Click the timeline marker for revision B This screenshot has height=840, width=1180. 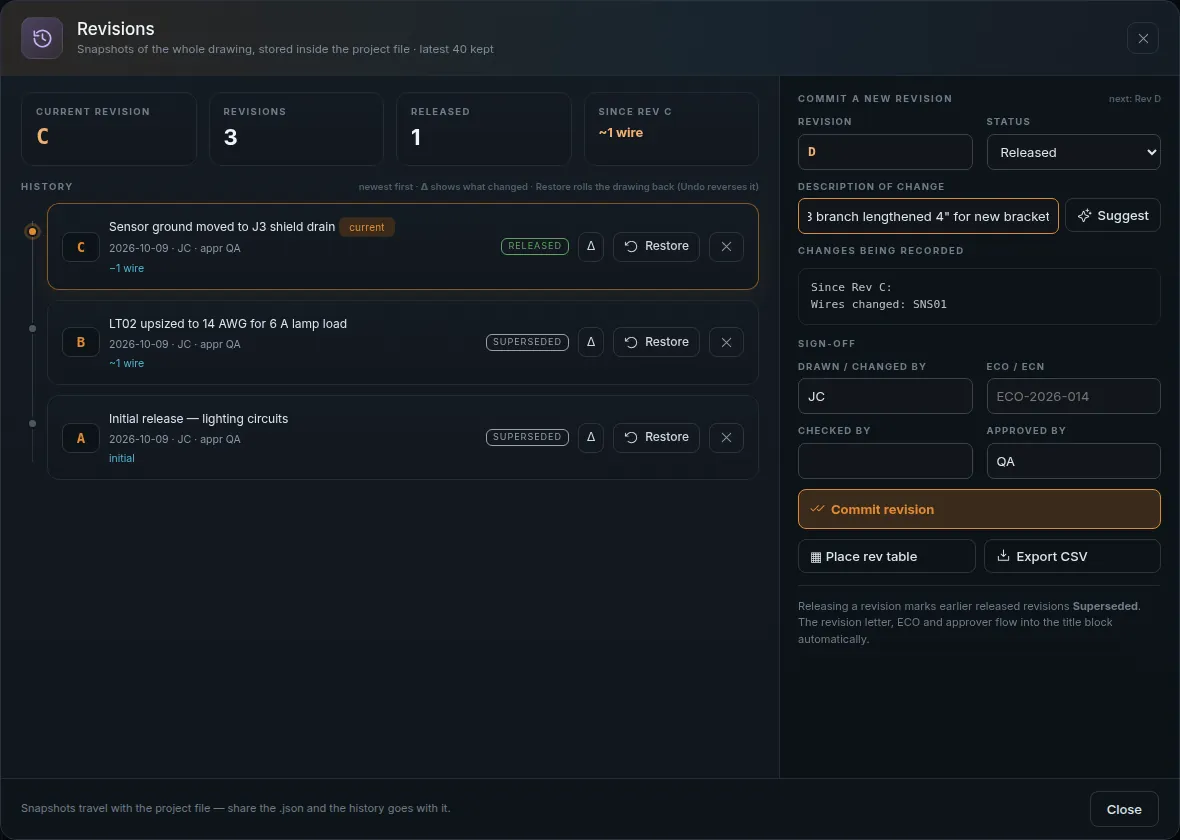(32, 328)
